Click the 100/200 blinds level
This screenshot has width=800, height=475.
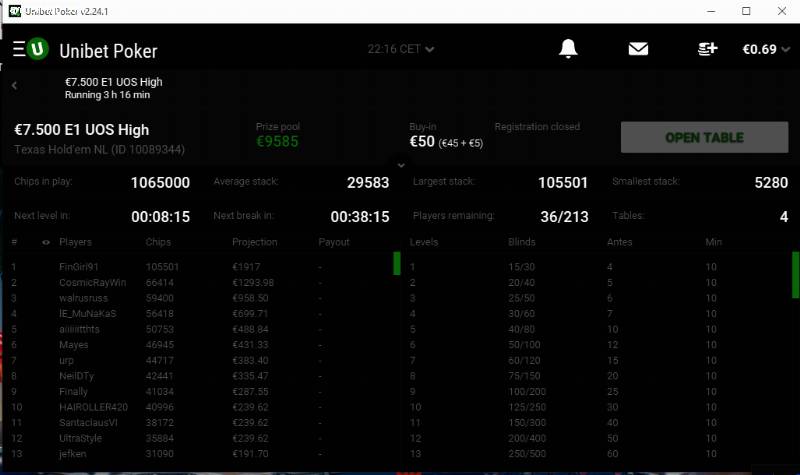coord(527,392)
